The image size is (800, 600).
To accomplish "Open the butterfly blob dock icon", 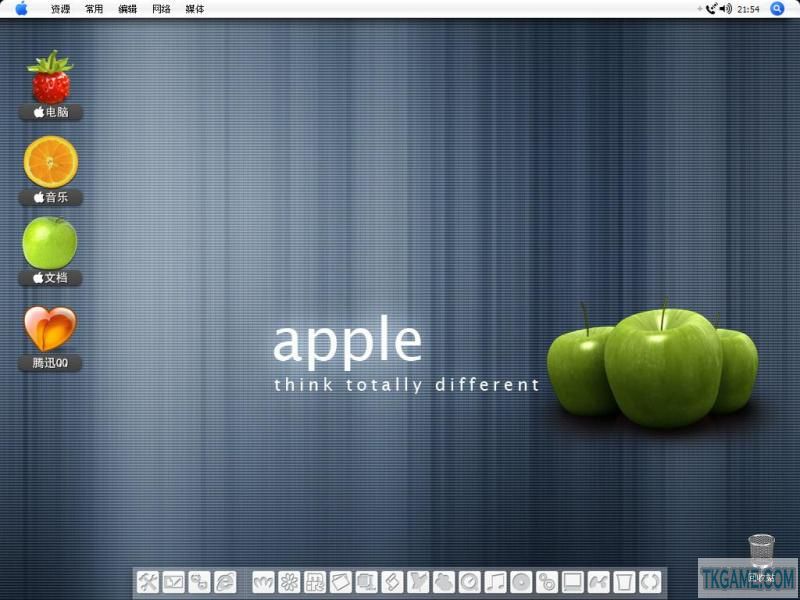I will 443,582.
